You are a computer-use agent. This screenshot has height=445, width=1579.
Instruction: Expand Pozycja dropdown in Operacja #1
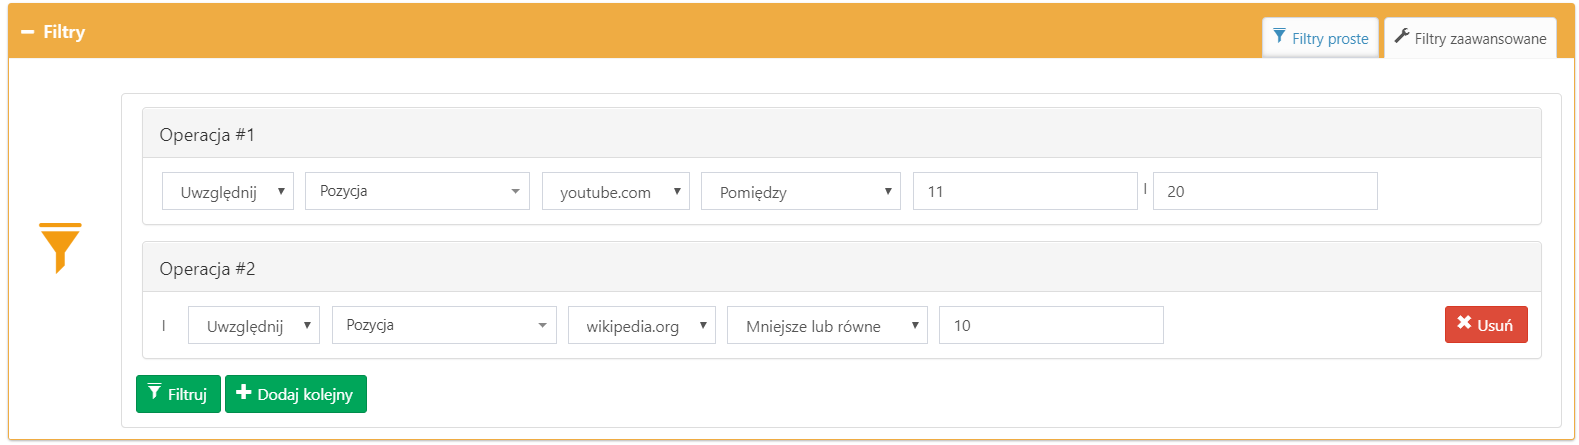click(417, 191)
